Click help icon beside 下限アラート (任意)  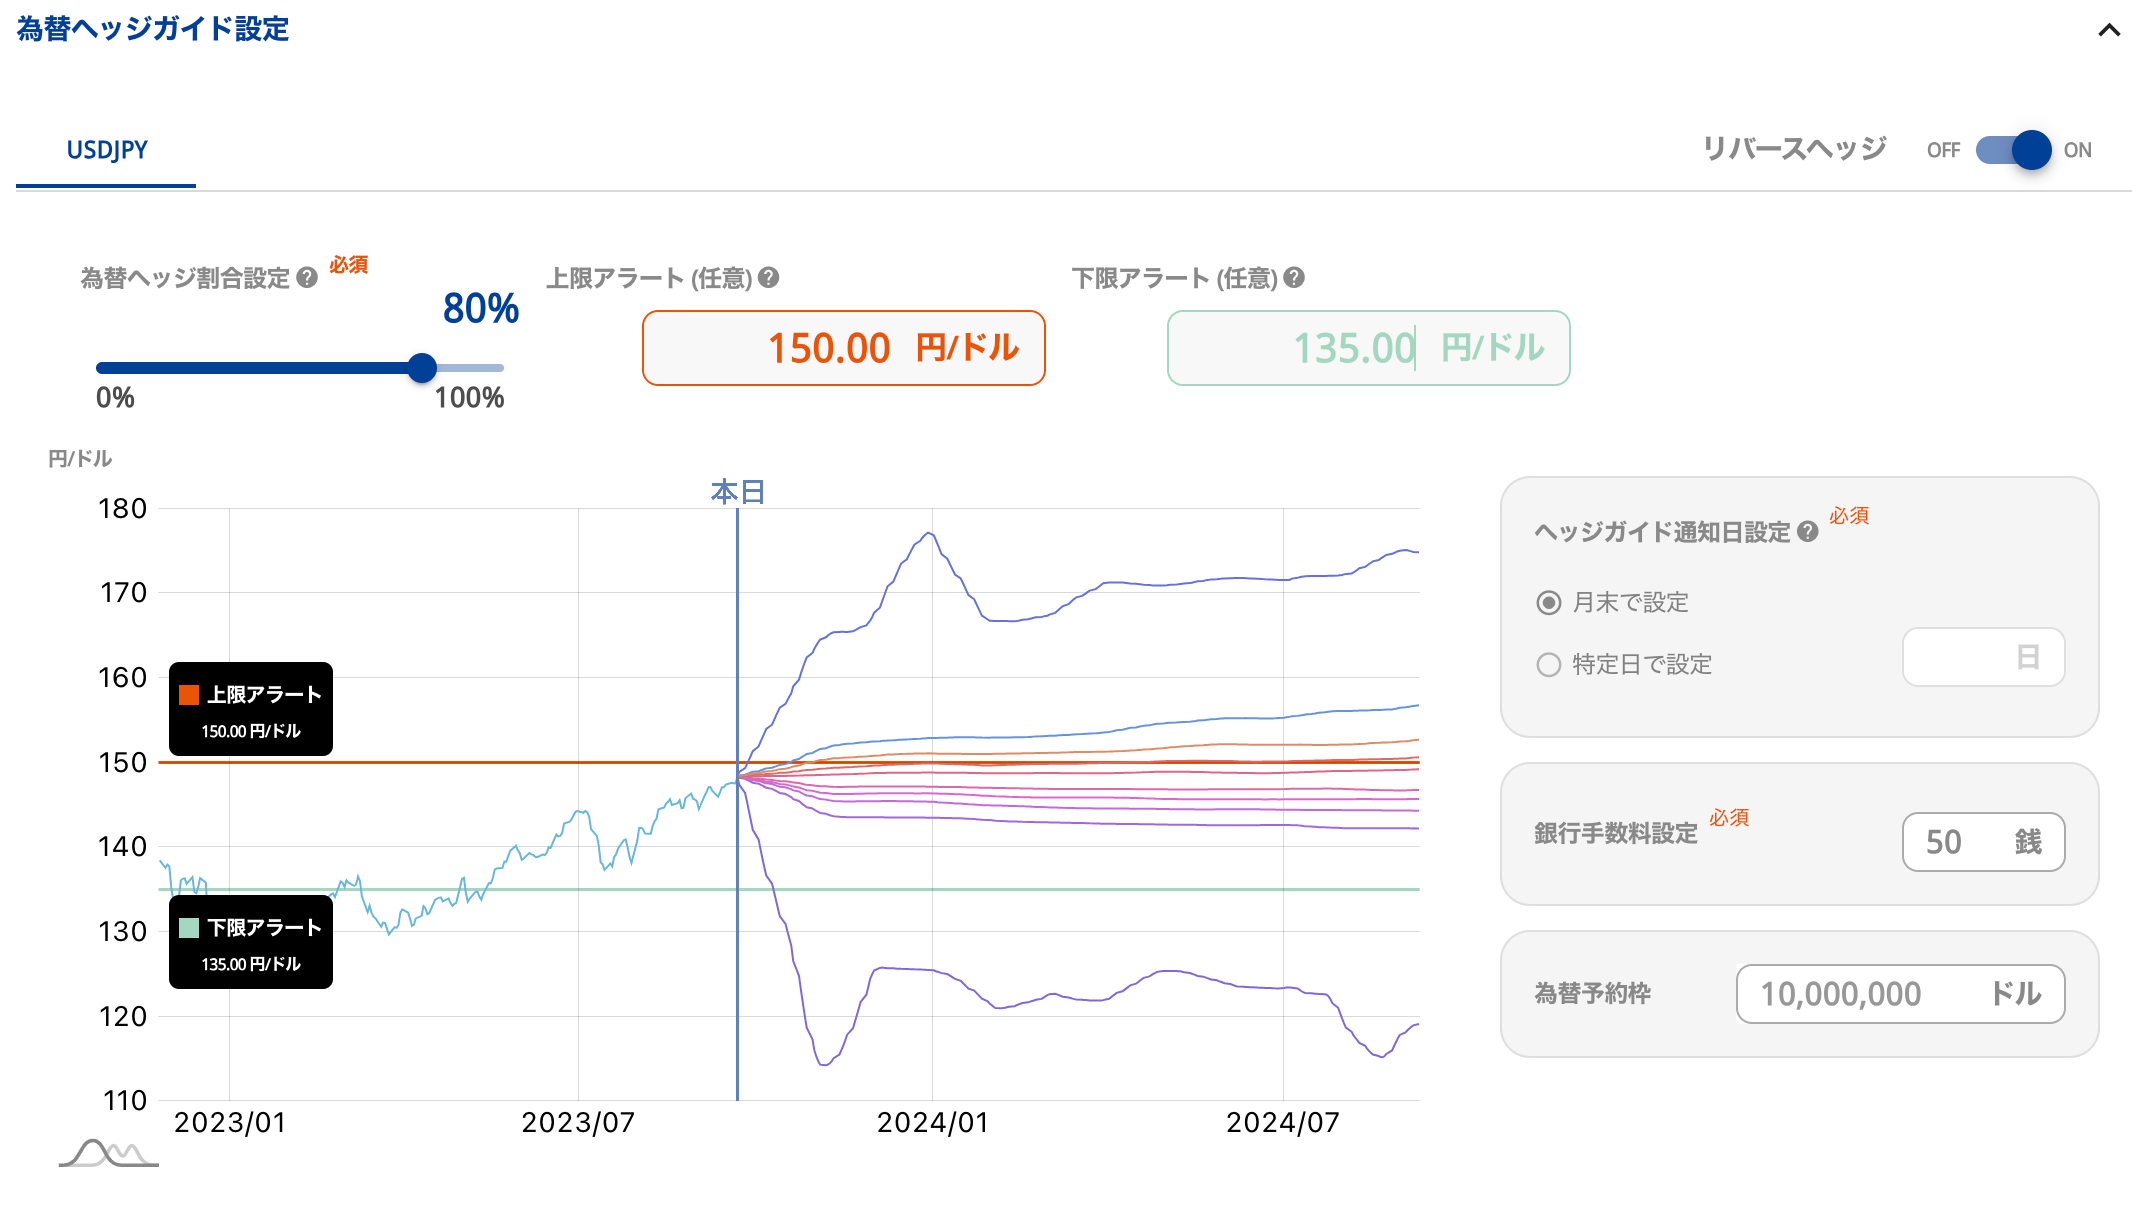(1294, 278)
